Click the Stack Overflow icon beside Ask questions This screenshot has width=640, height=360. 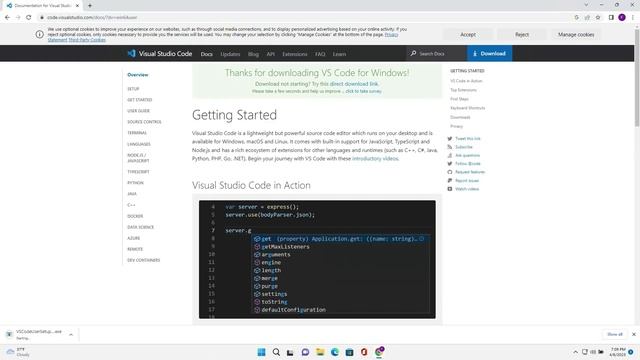[x=450, y=156]
